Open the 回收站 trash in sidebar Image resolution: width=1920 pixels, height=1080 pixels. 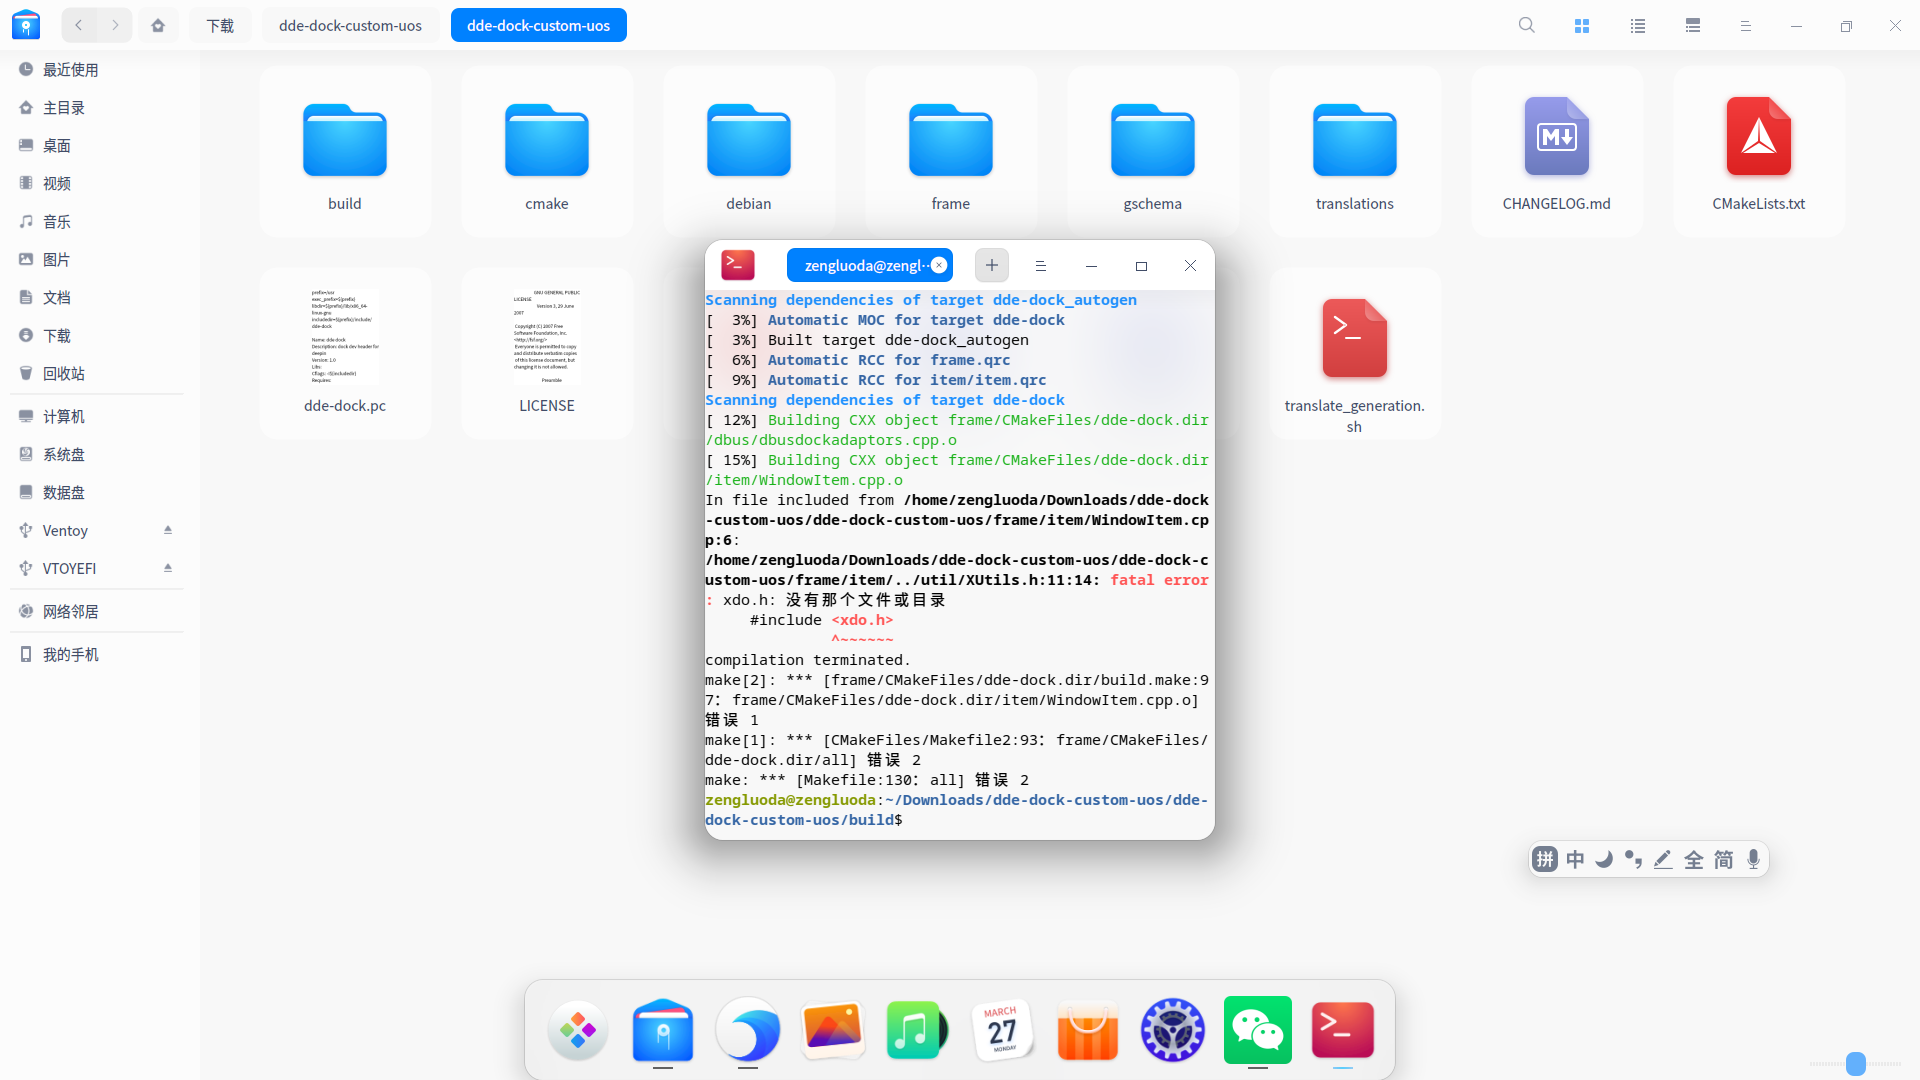coord(64,373)
